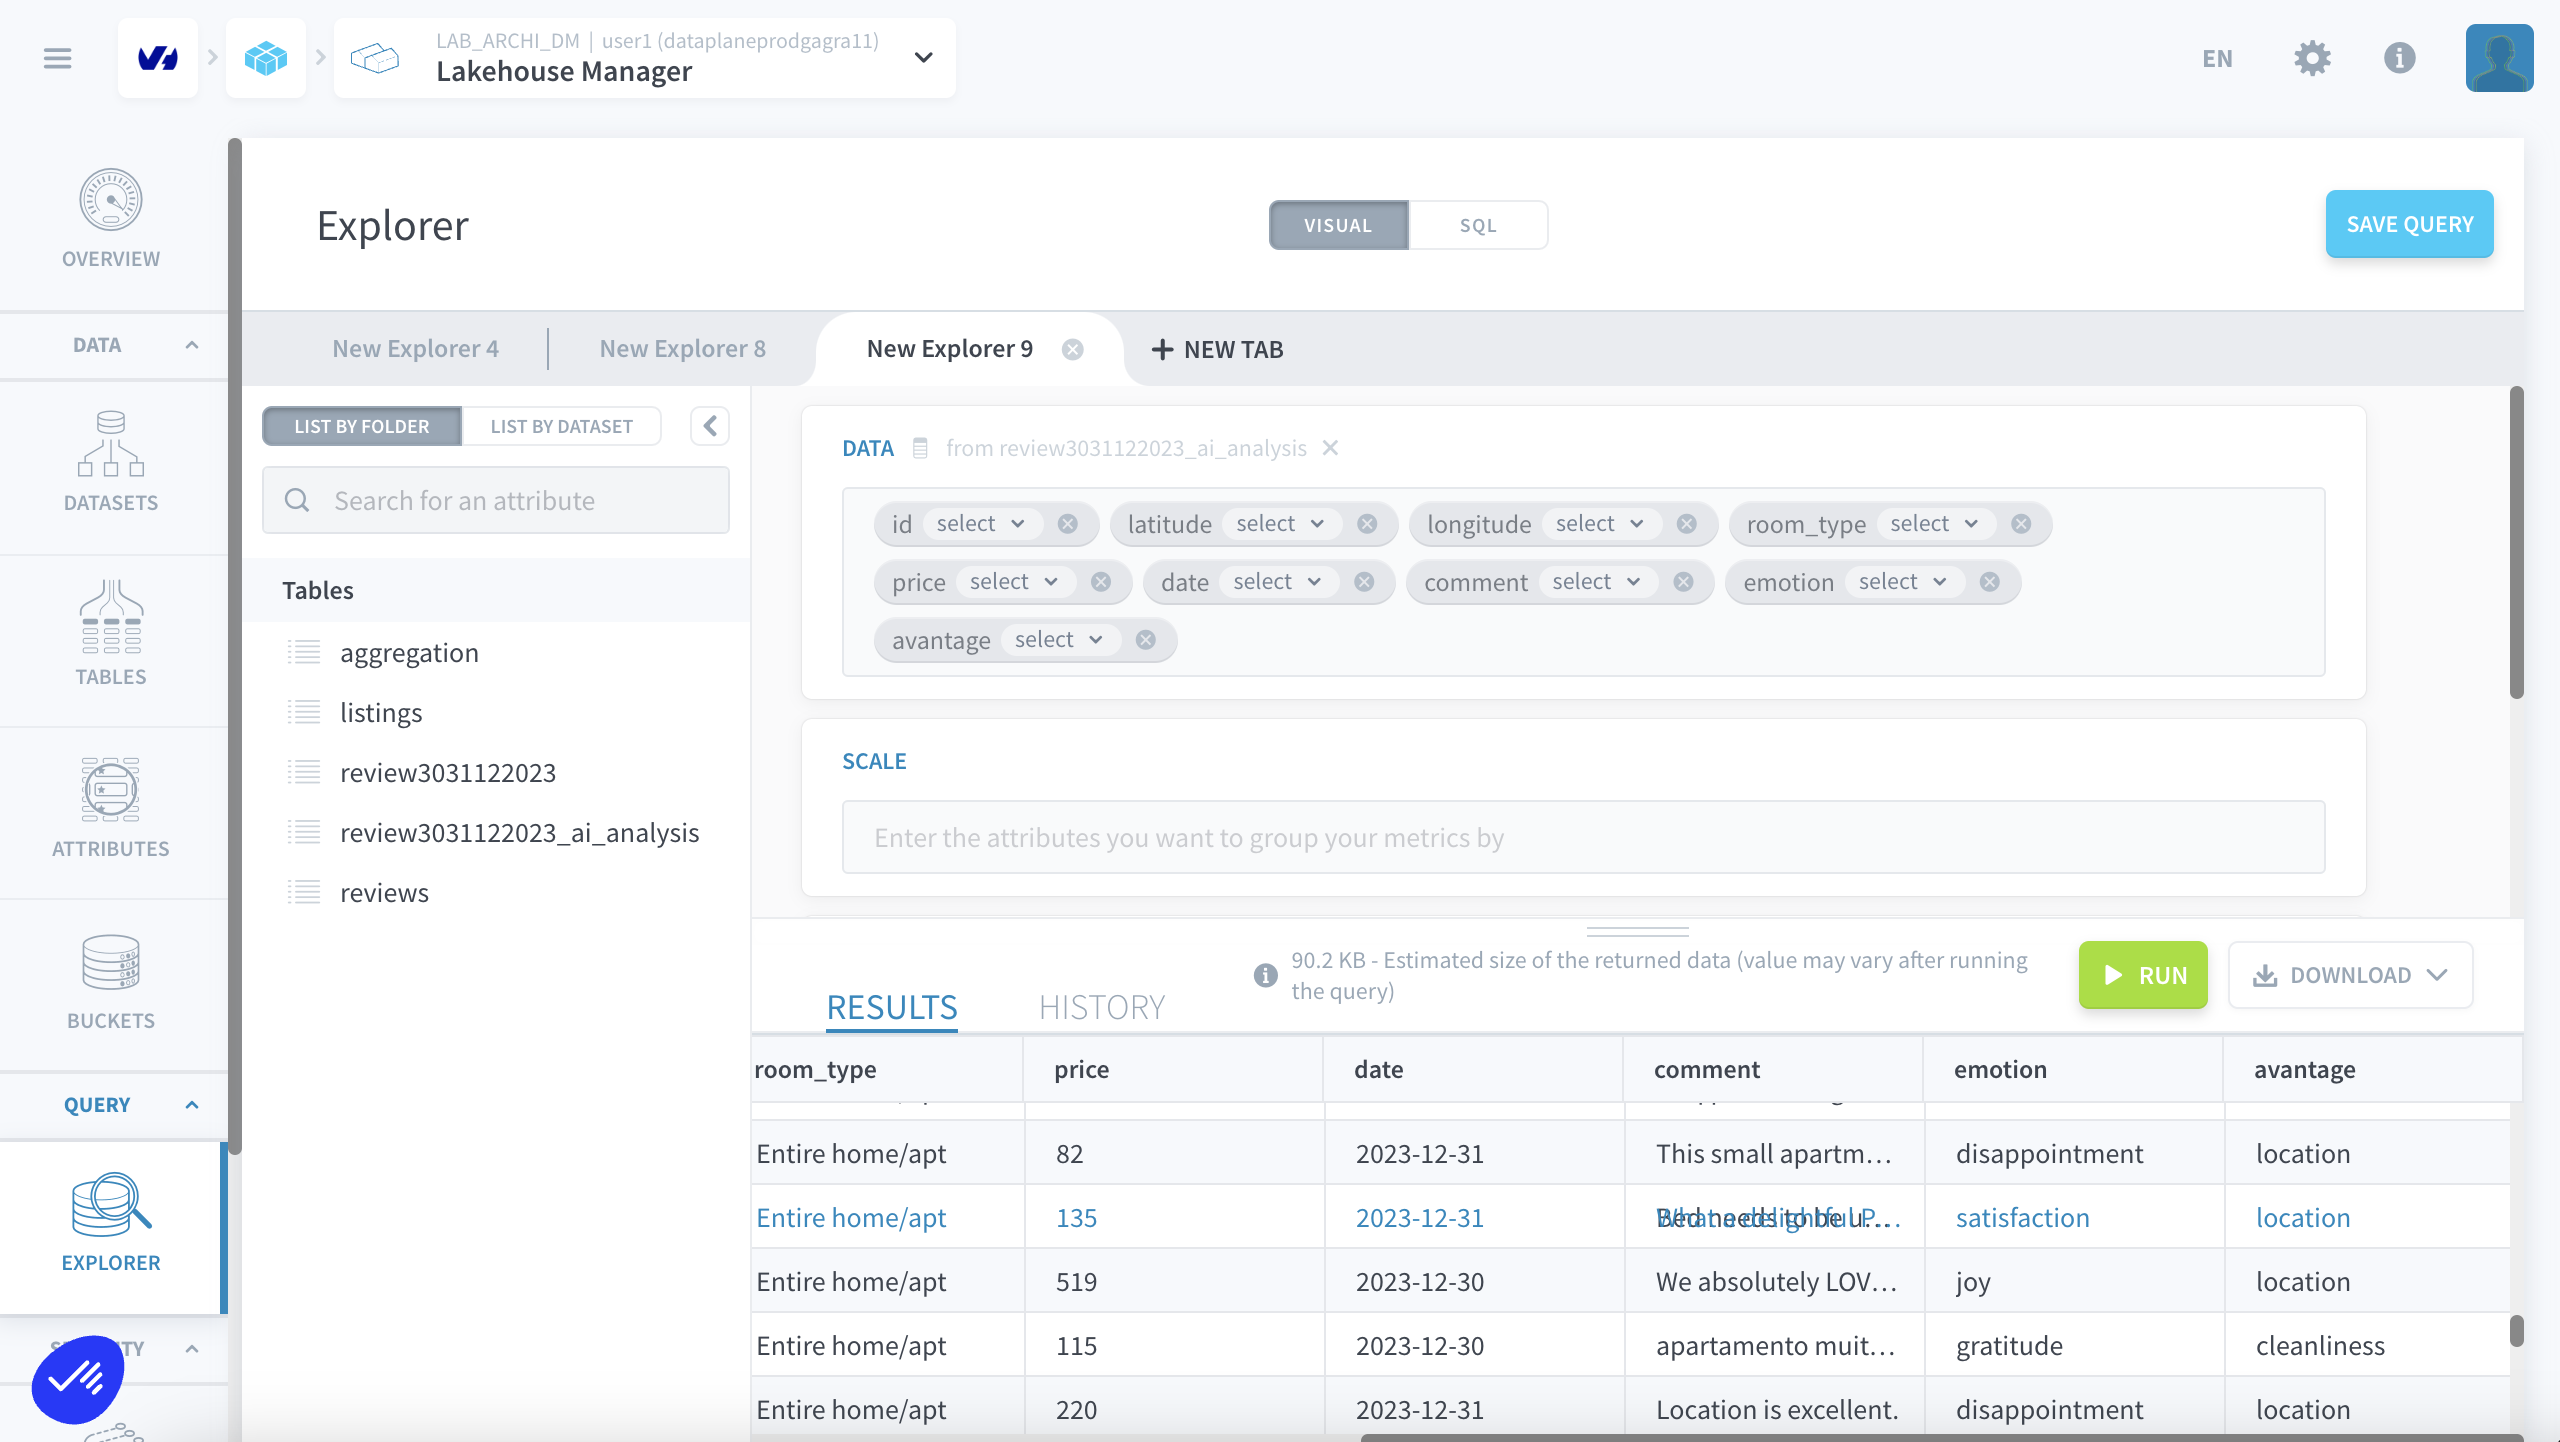Click the green Run button
This screenshot has width=2560, height=1442.
point(2142,975)
